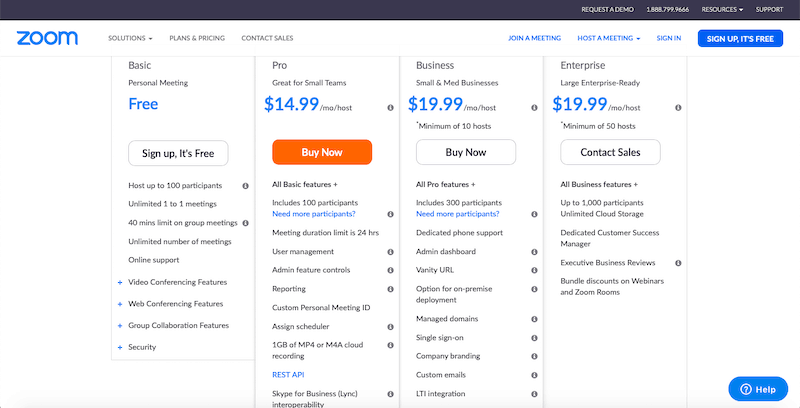Select Contact Sales in navigation bar

267,38
